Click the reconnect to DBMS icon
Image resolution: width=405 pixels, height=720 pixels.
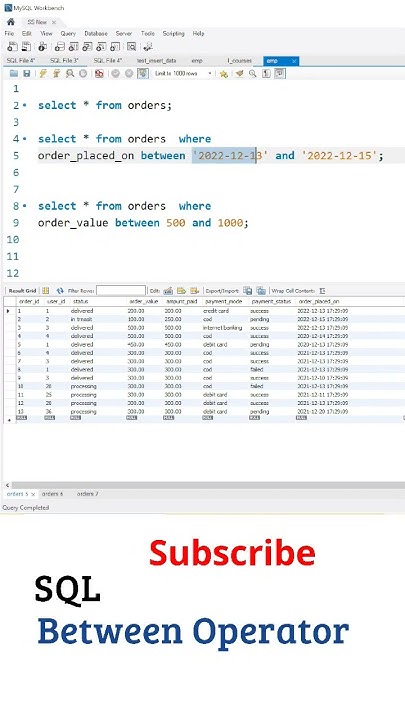(x=148, y=46)
